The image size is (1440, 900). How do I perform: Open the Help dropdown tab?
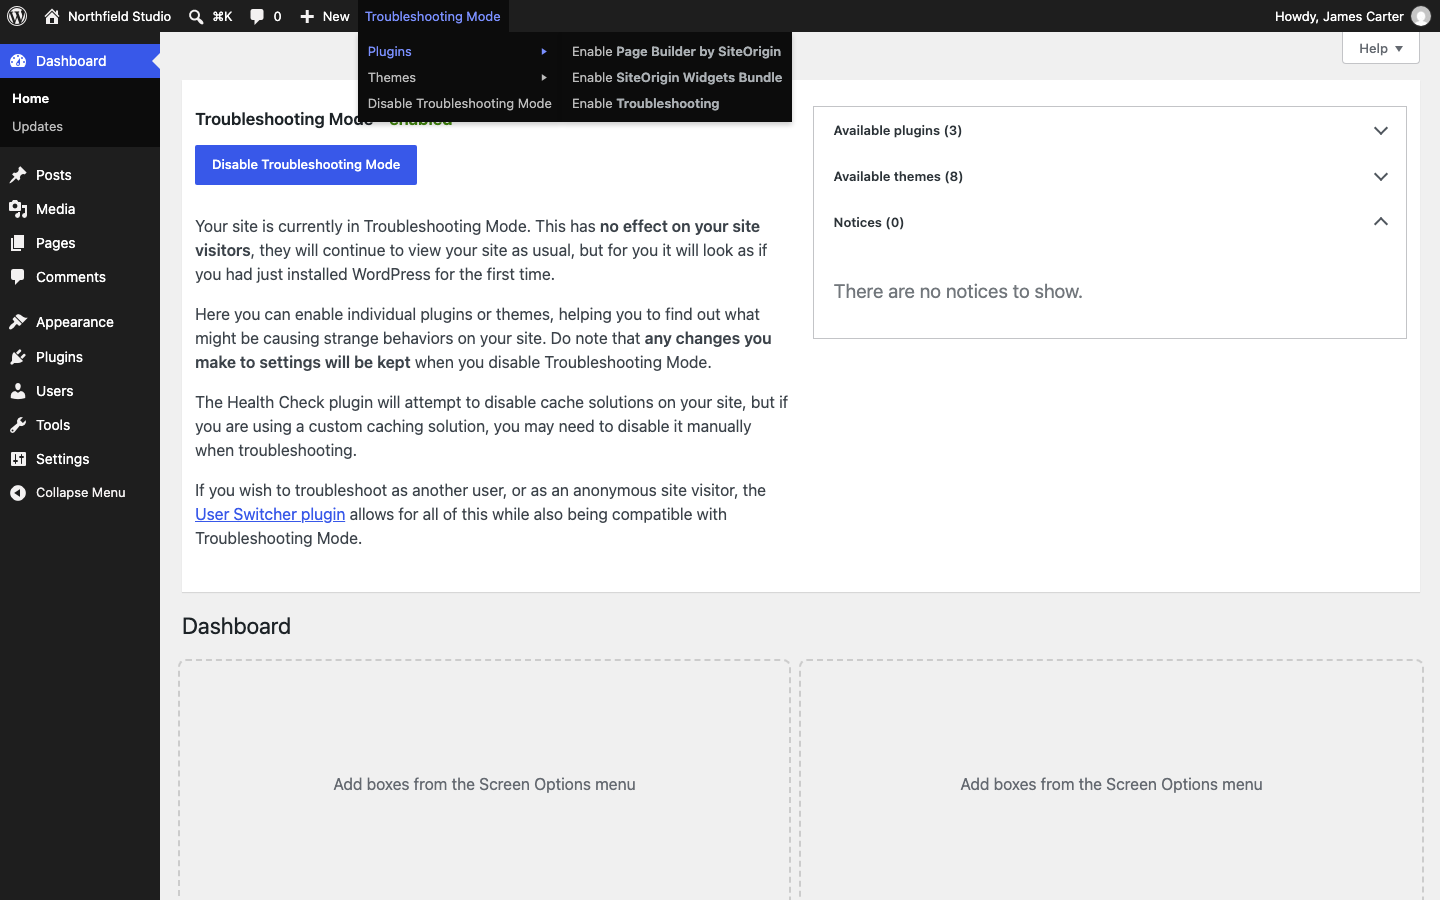(x=1380, y=48)
